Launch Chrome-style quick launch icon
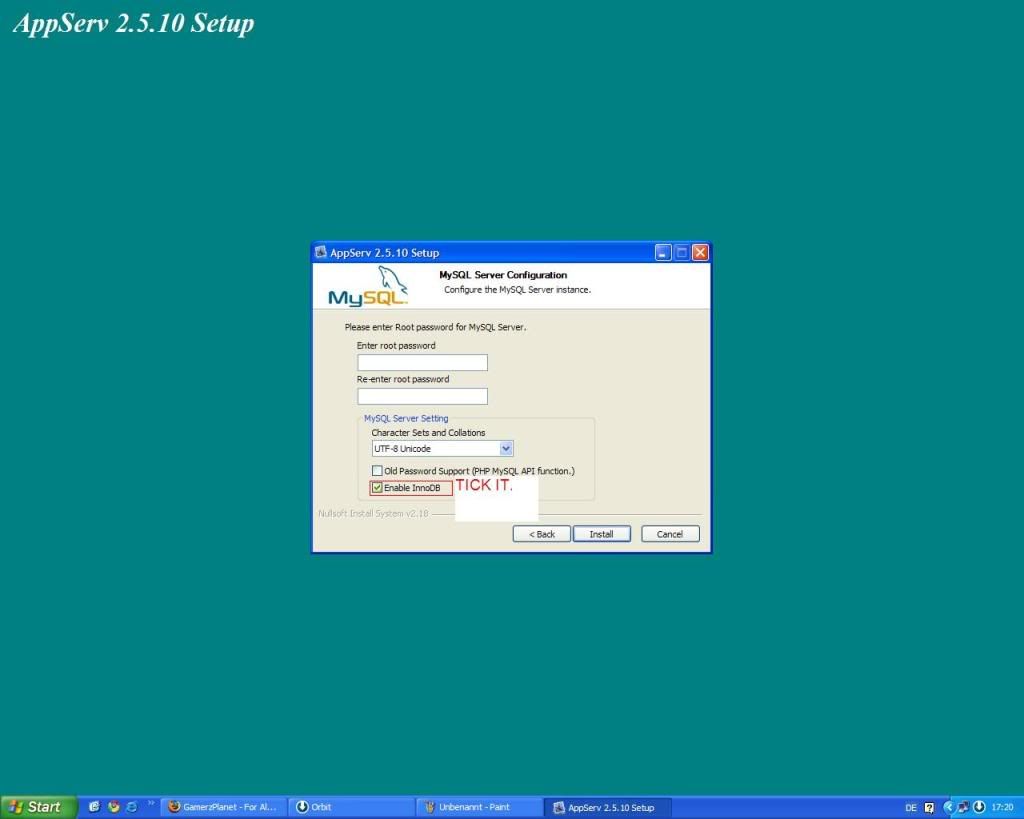Image resolution: width=1024 pixels, height=819 pixels. pyautogui.click(x=114, y=807)
